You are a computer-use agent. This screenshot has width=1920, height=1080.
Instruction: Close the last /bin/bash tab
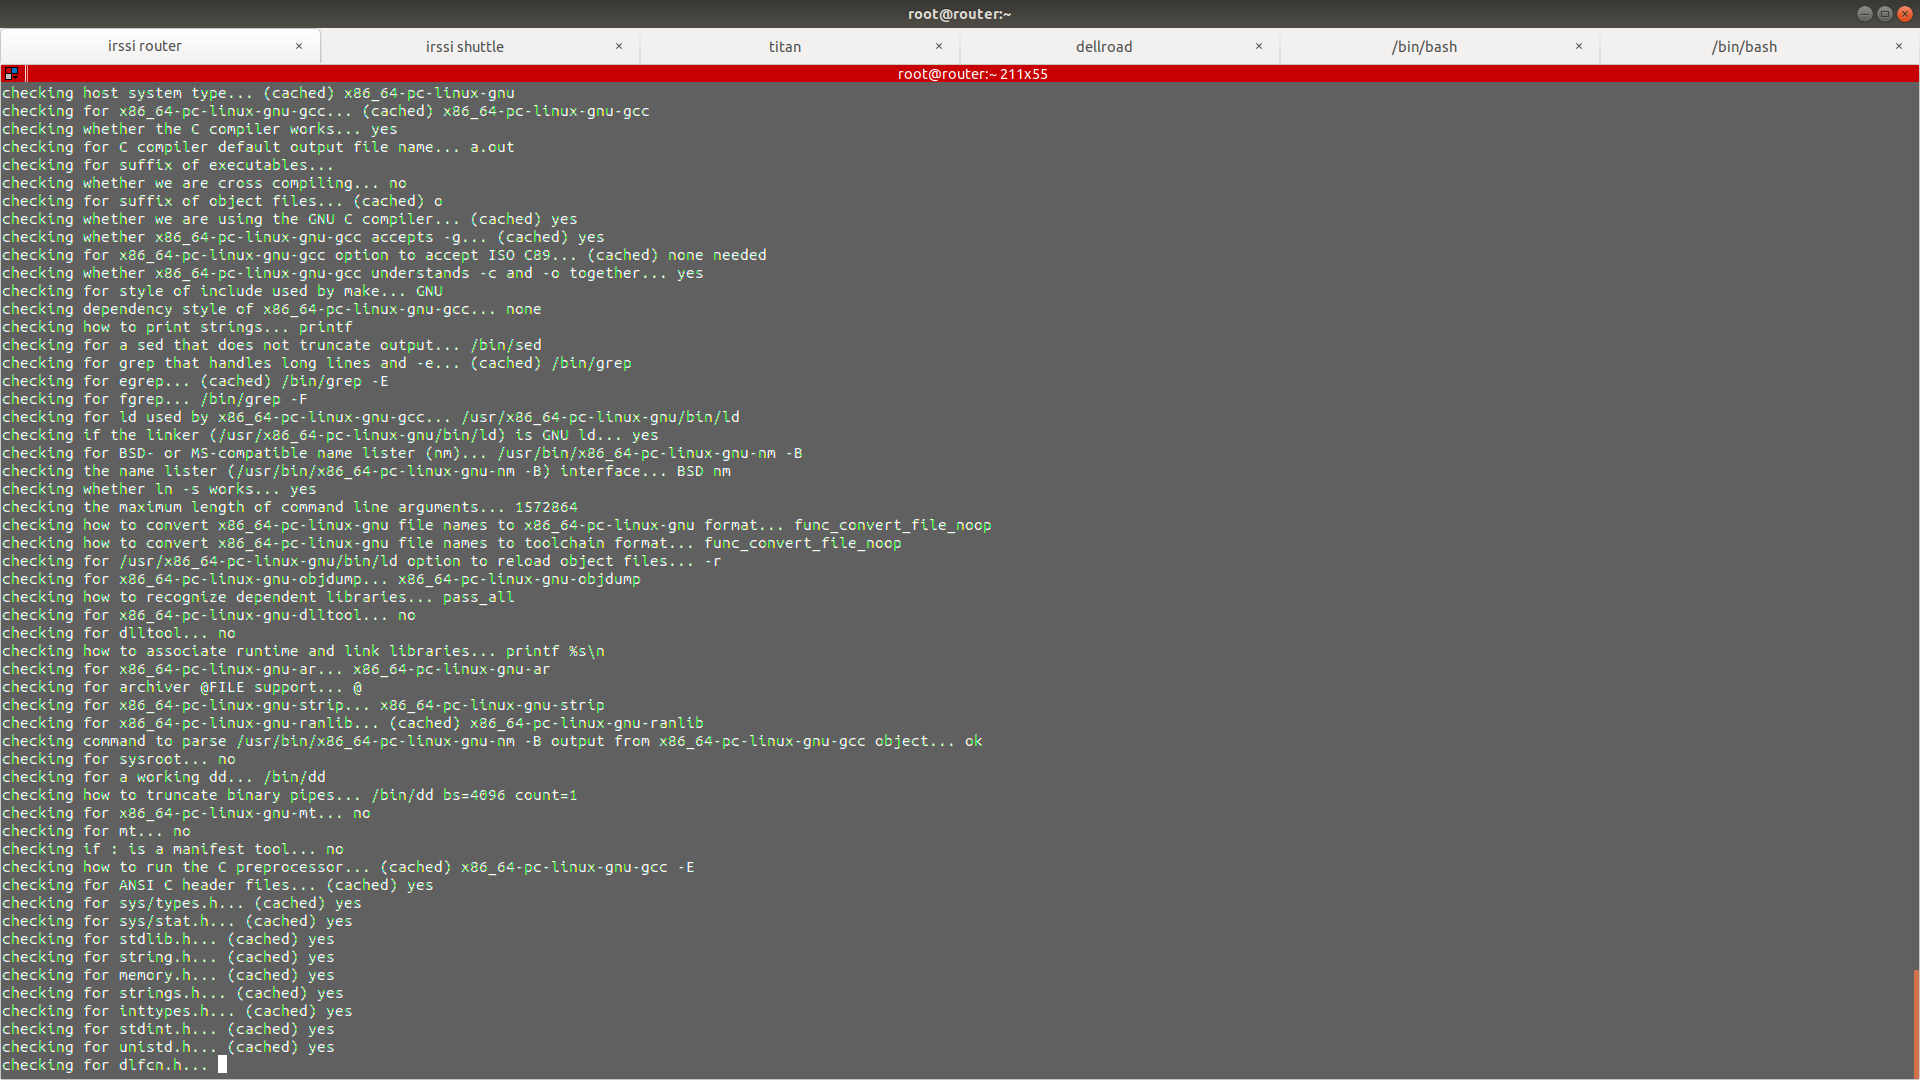[x=1898, y=46]
